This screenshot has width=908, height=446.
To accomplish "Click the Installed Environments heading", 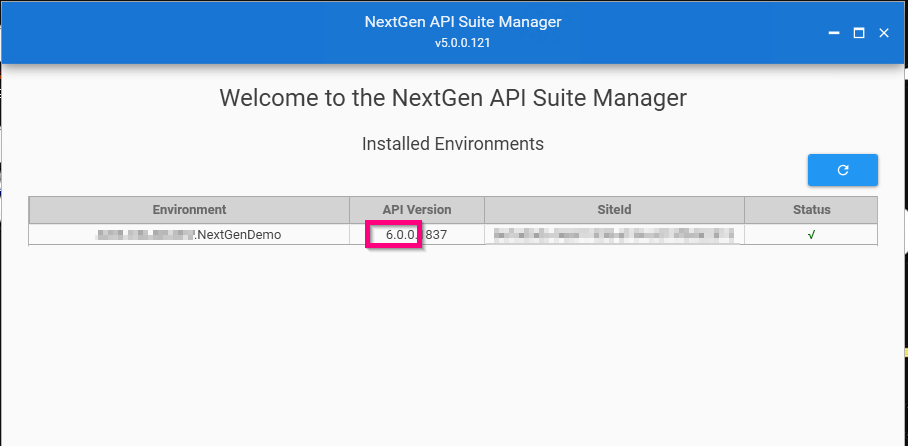I will click(453, 144).
